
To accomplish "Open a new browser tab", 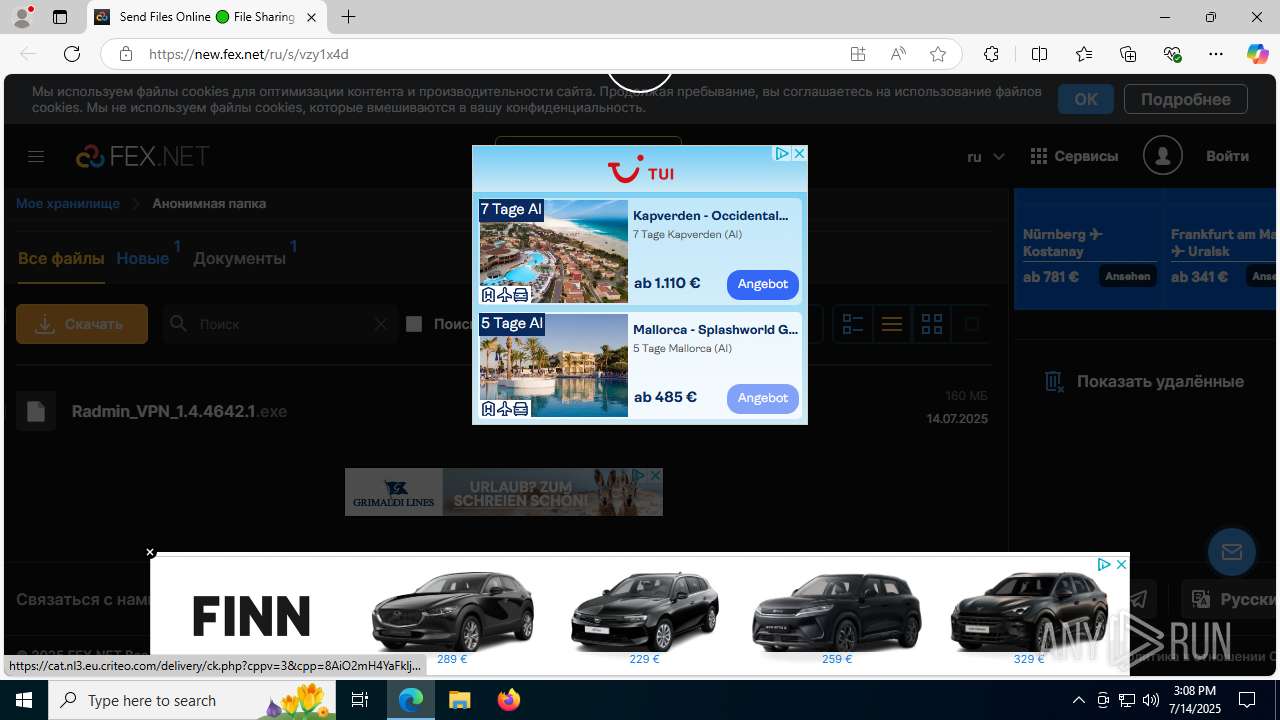I will point(348,17).
